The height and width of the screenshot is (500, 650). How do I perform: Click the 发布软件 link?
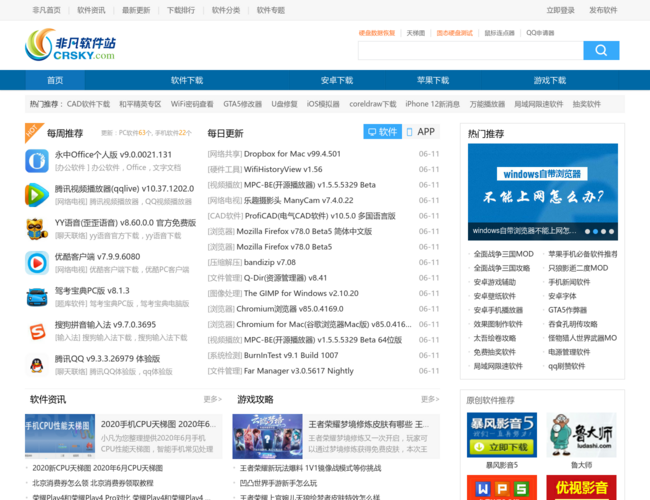603,10
